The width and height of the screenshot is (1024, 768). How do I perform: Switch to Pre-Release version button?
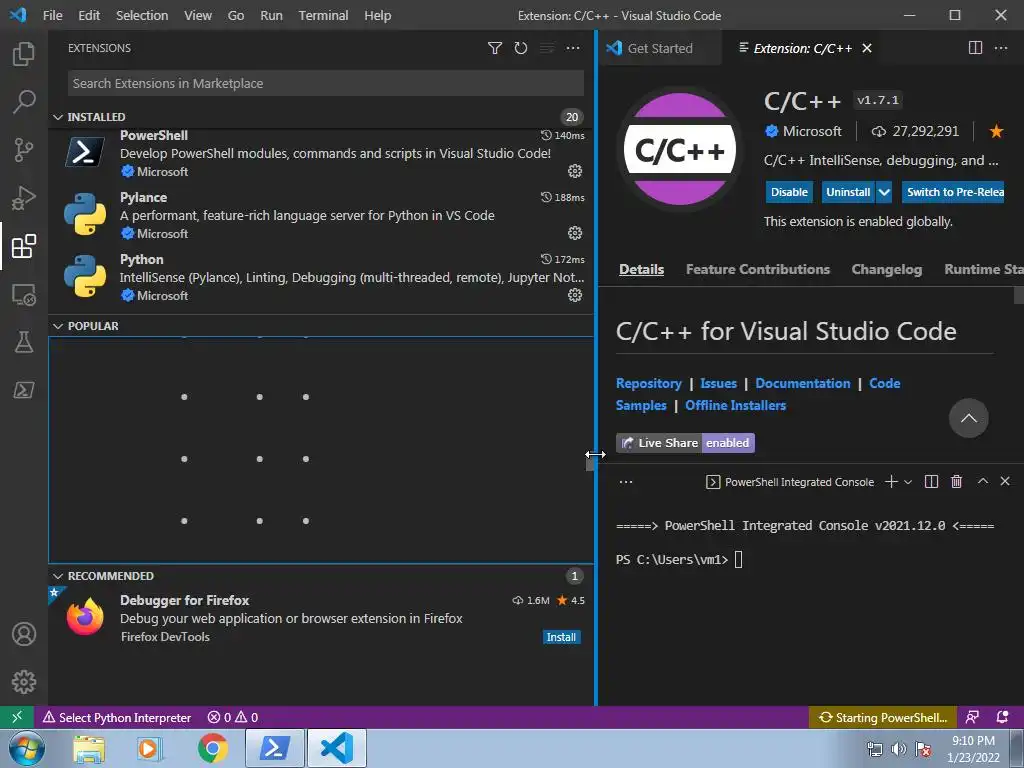click(x=953, y=192)
